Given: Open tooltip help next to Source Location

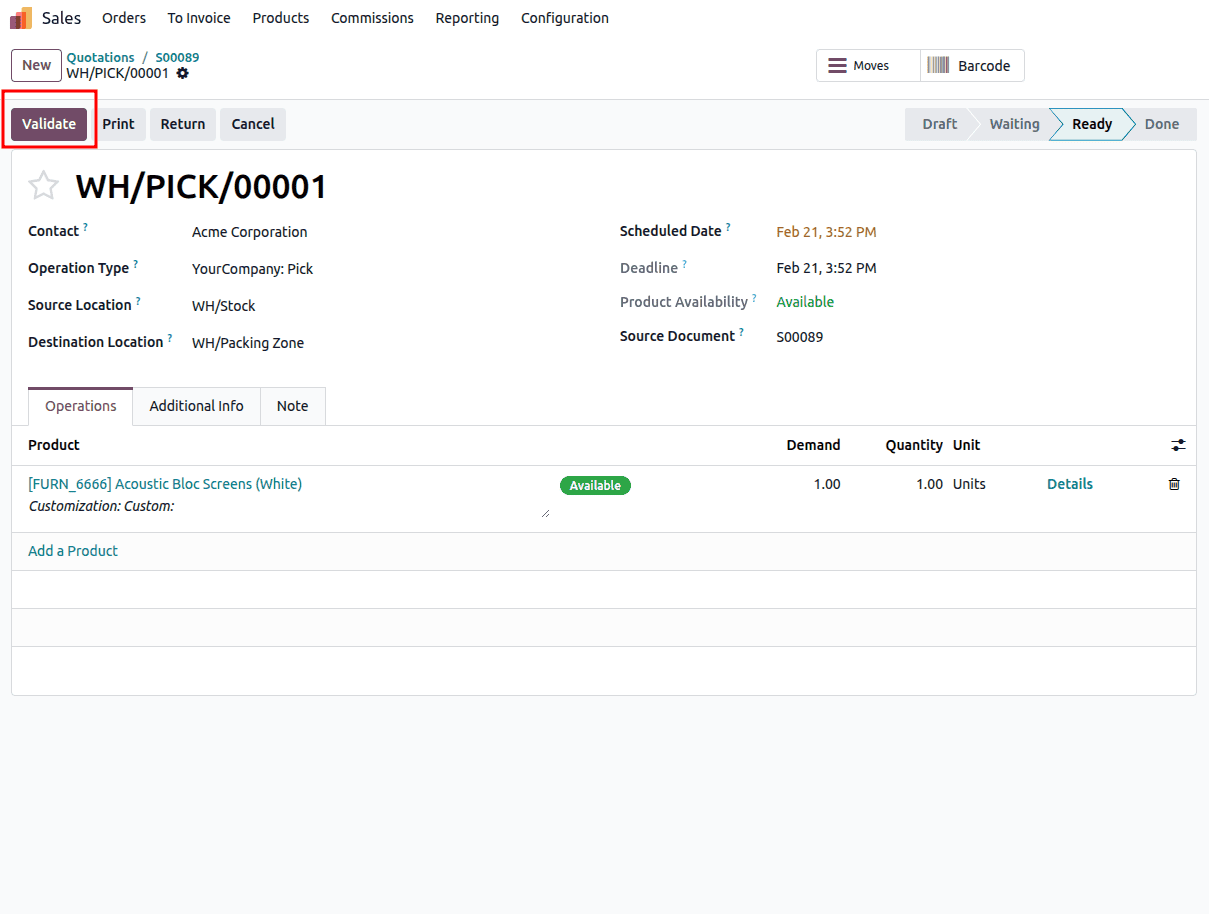Looking at the screenshot, I should click(x=138, y=301).
